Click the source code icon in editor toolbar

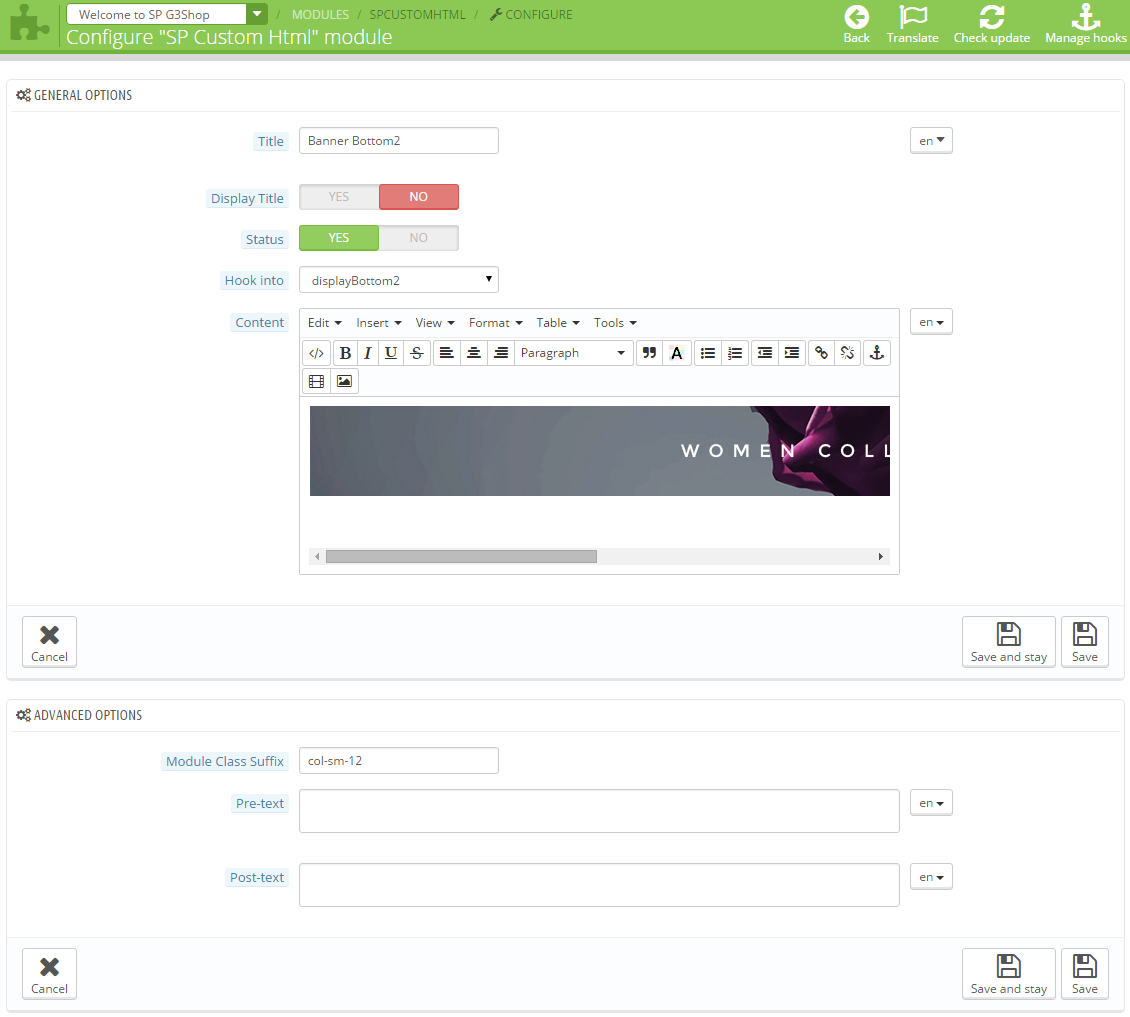pyautogui.click(x=316, y=353)
